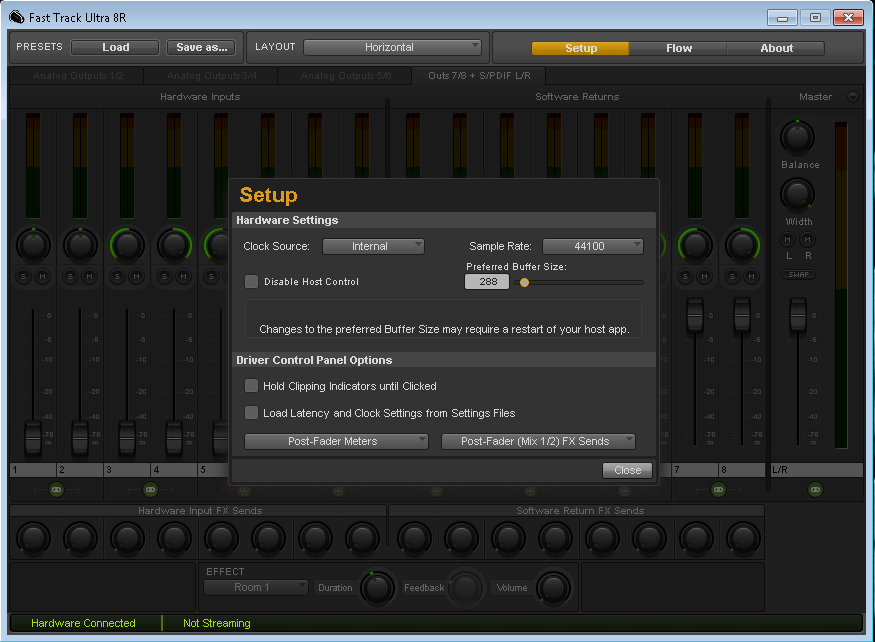Link software return channels 7 and 8
875x642 pixels.
point(718,490)
